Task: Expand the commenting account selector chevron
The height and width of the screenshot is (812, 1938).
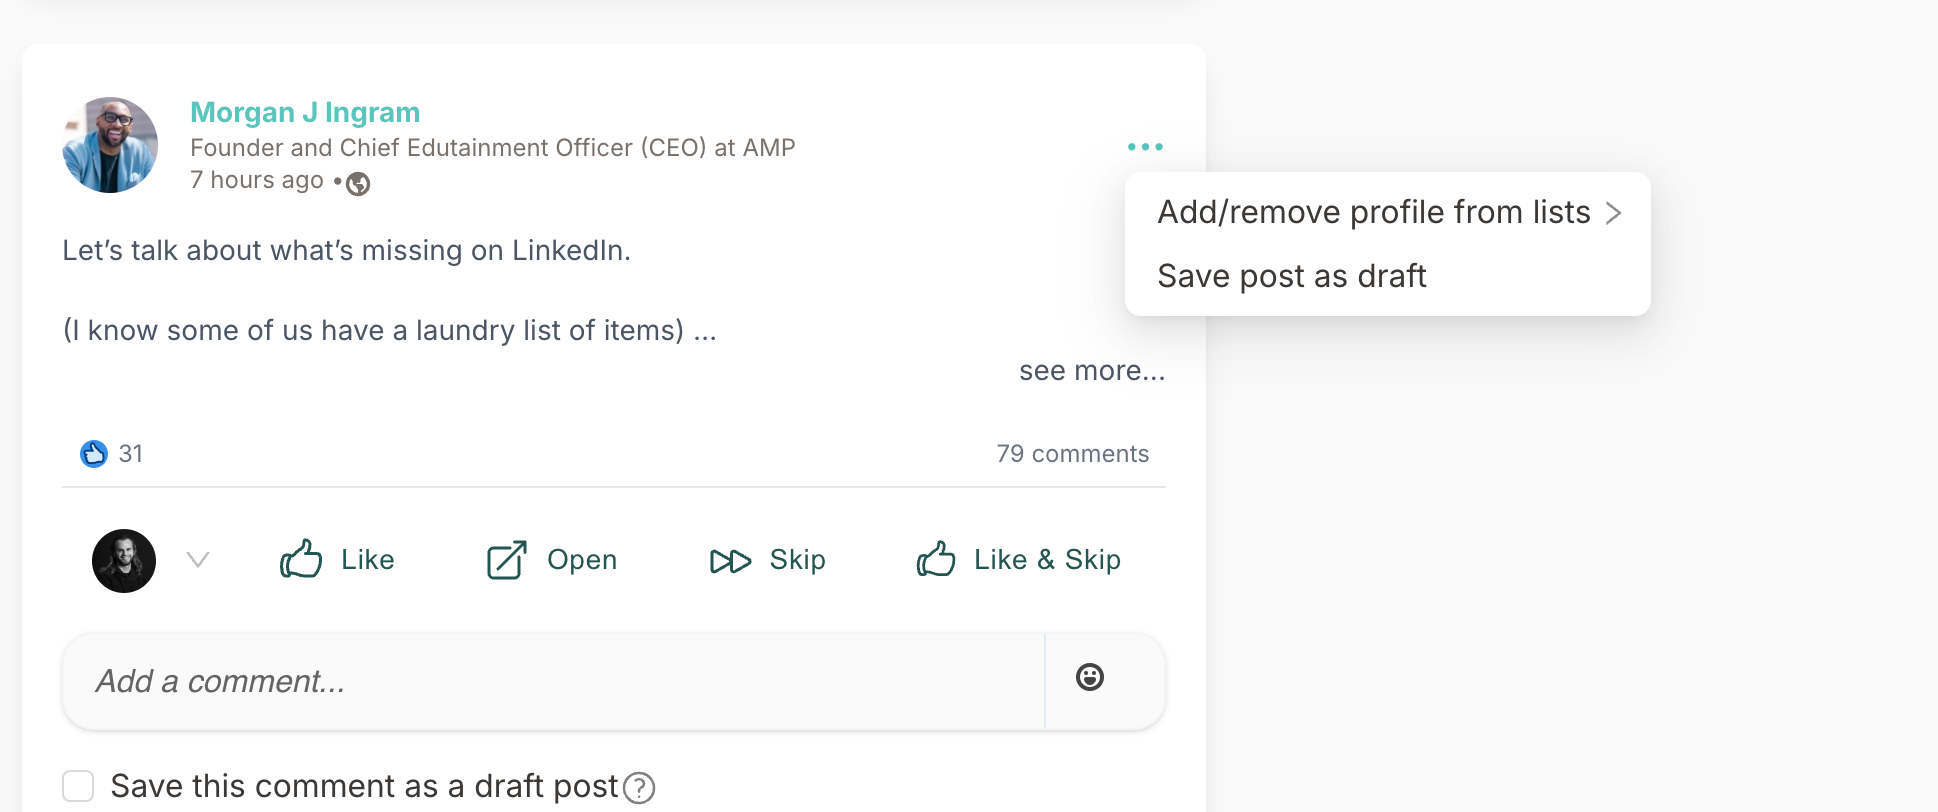Action: pyautogui.click(x=198, y=560)
